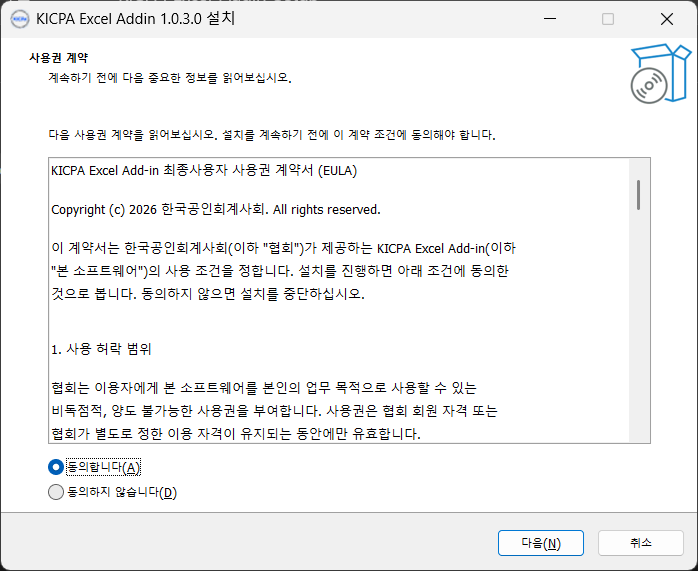The height and width of the screenshot is (571, 698).
Task: Click the 다음(N) button
Action: tap(540, 543)
